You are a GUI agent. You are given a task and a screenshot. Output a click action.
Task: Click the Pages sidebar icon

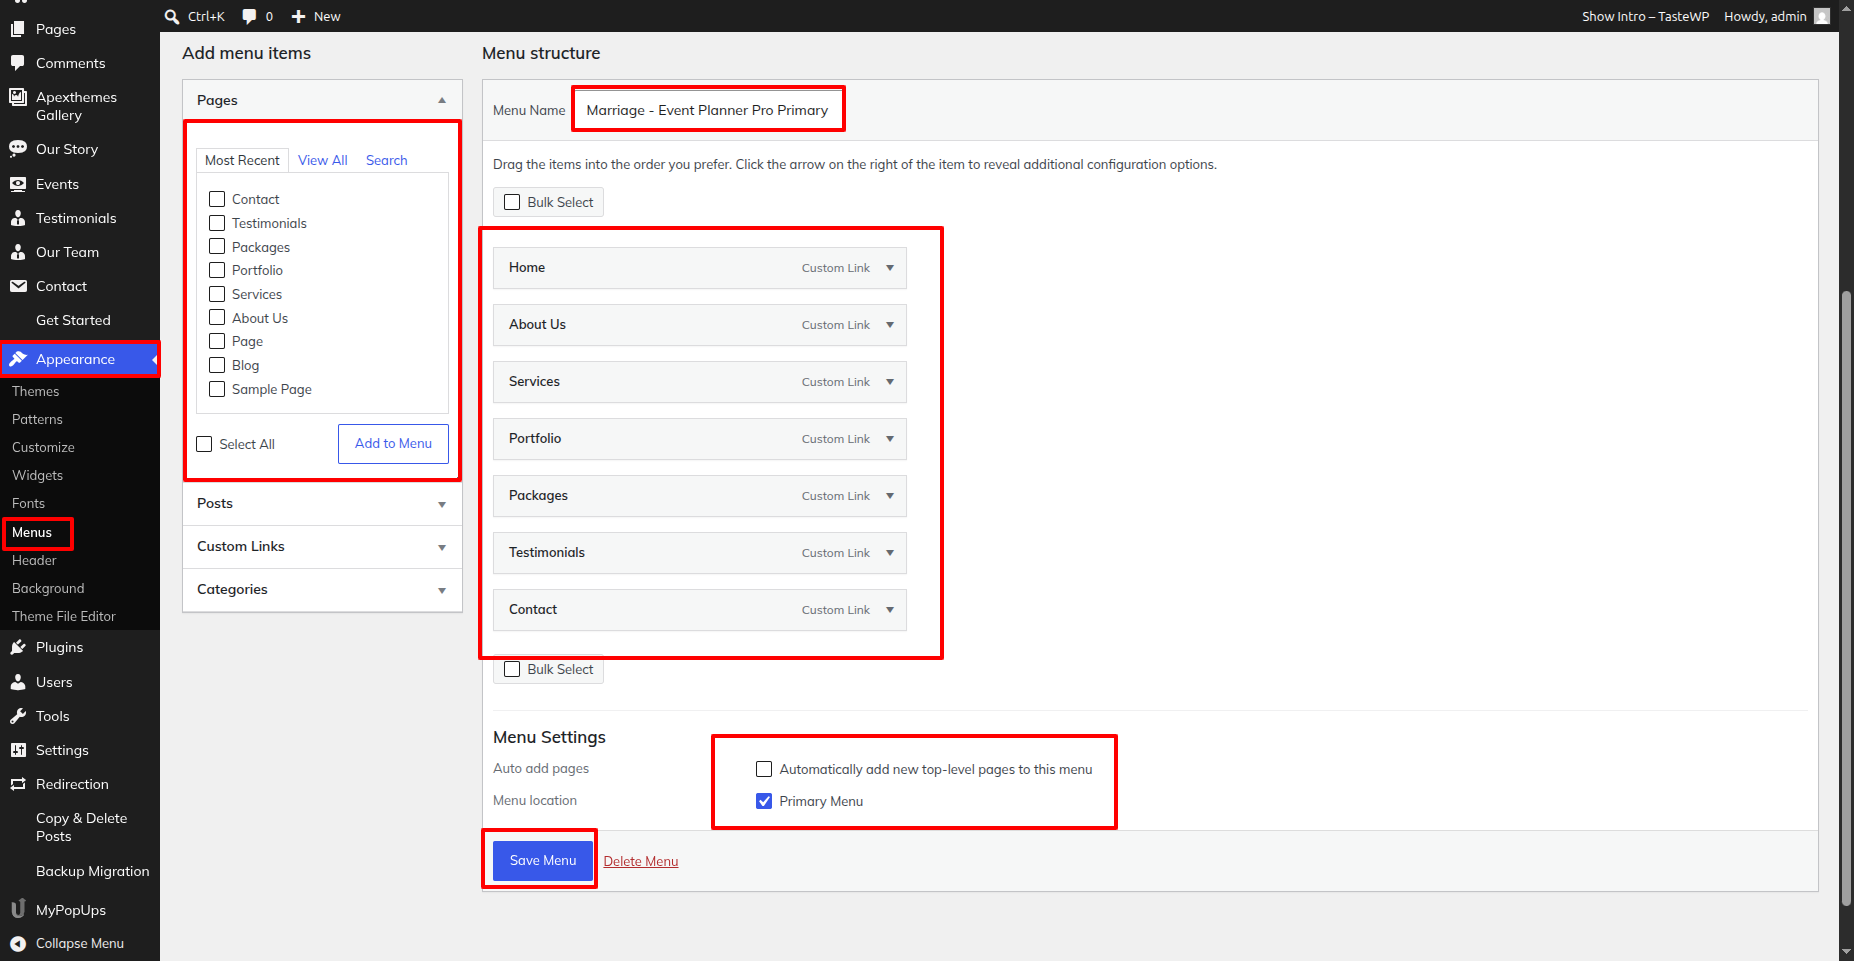18,29
